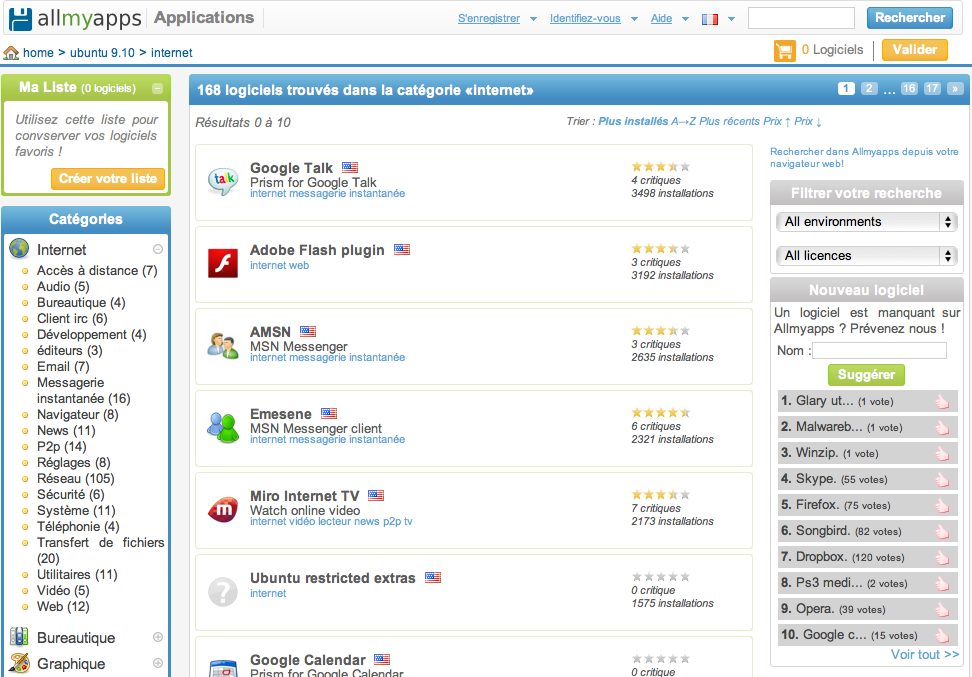The width and height of the screenshot is (972, 677).
Task: Vote thumbs-up for Dropbox suggestion
Action: 942,557
